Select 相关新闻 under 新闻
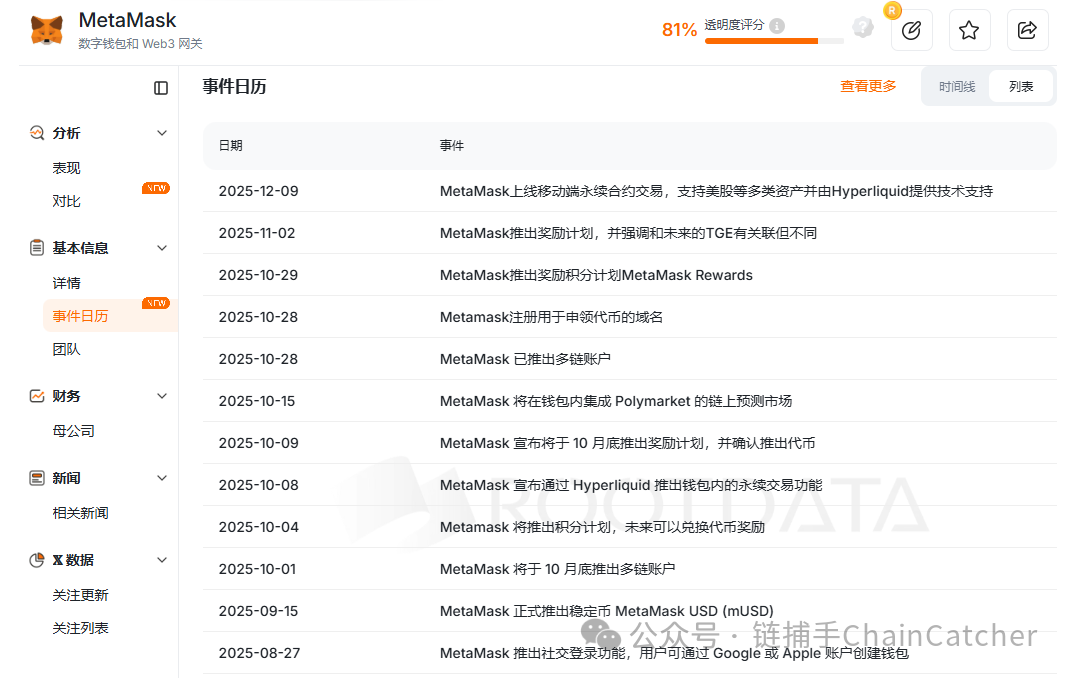Image resolution: width=1070 pixels, height=678 pixels. 79,512
